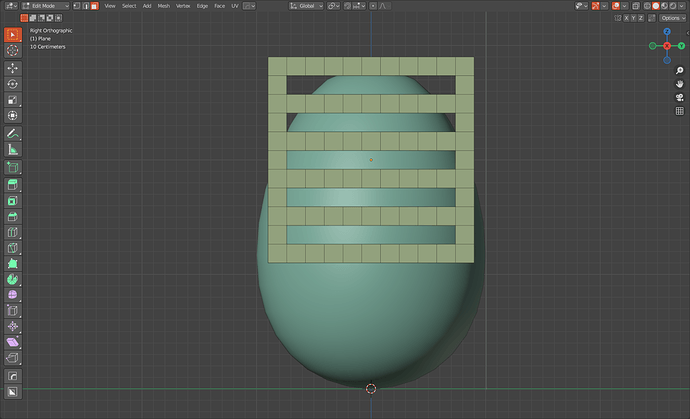The width and height of the screenshot is (690, 419).
Task: Switch to material preview shading
Action: click(664, 6)
